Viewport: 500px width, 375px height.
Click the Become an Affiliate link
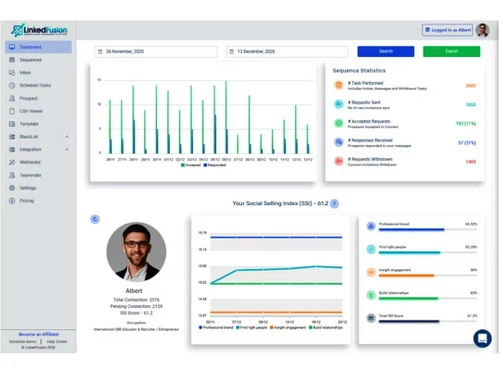click(39, 334)
